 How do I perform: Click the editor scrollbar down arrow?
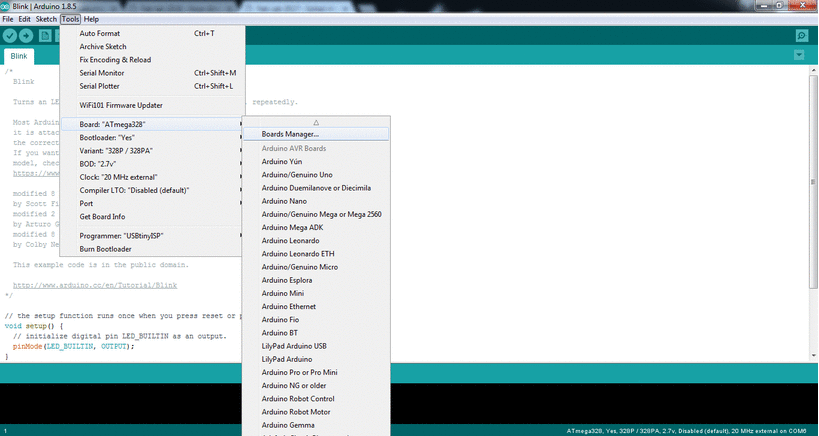(x=813, y=356)
